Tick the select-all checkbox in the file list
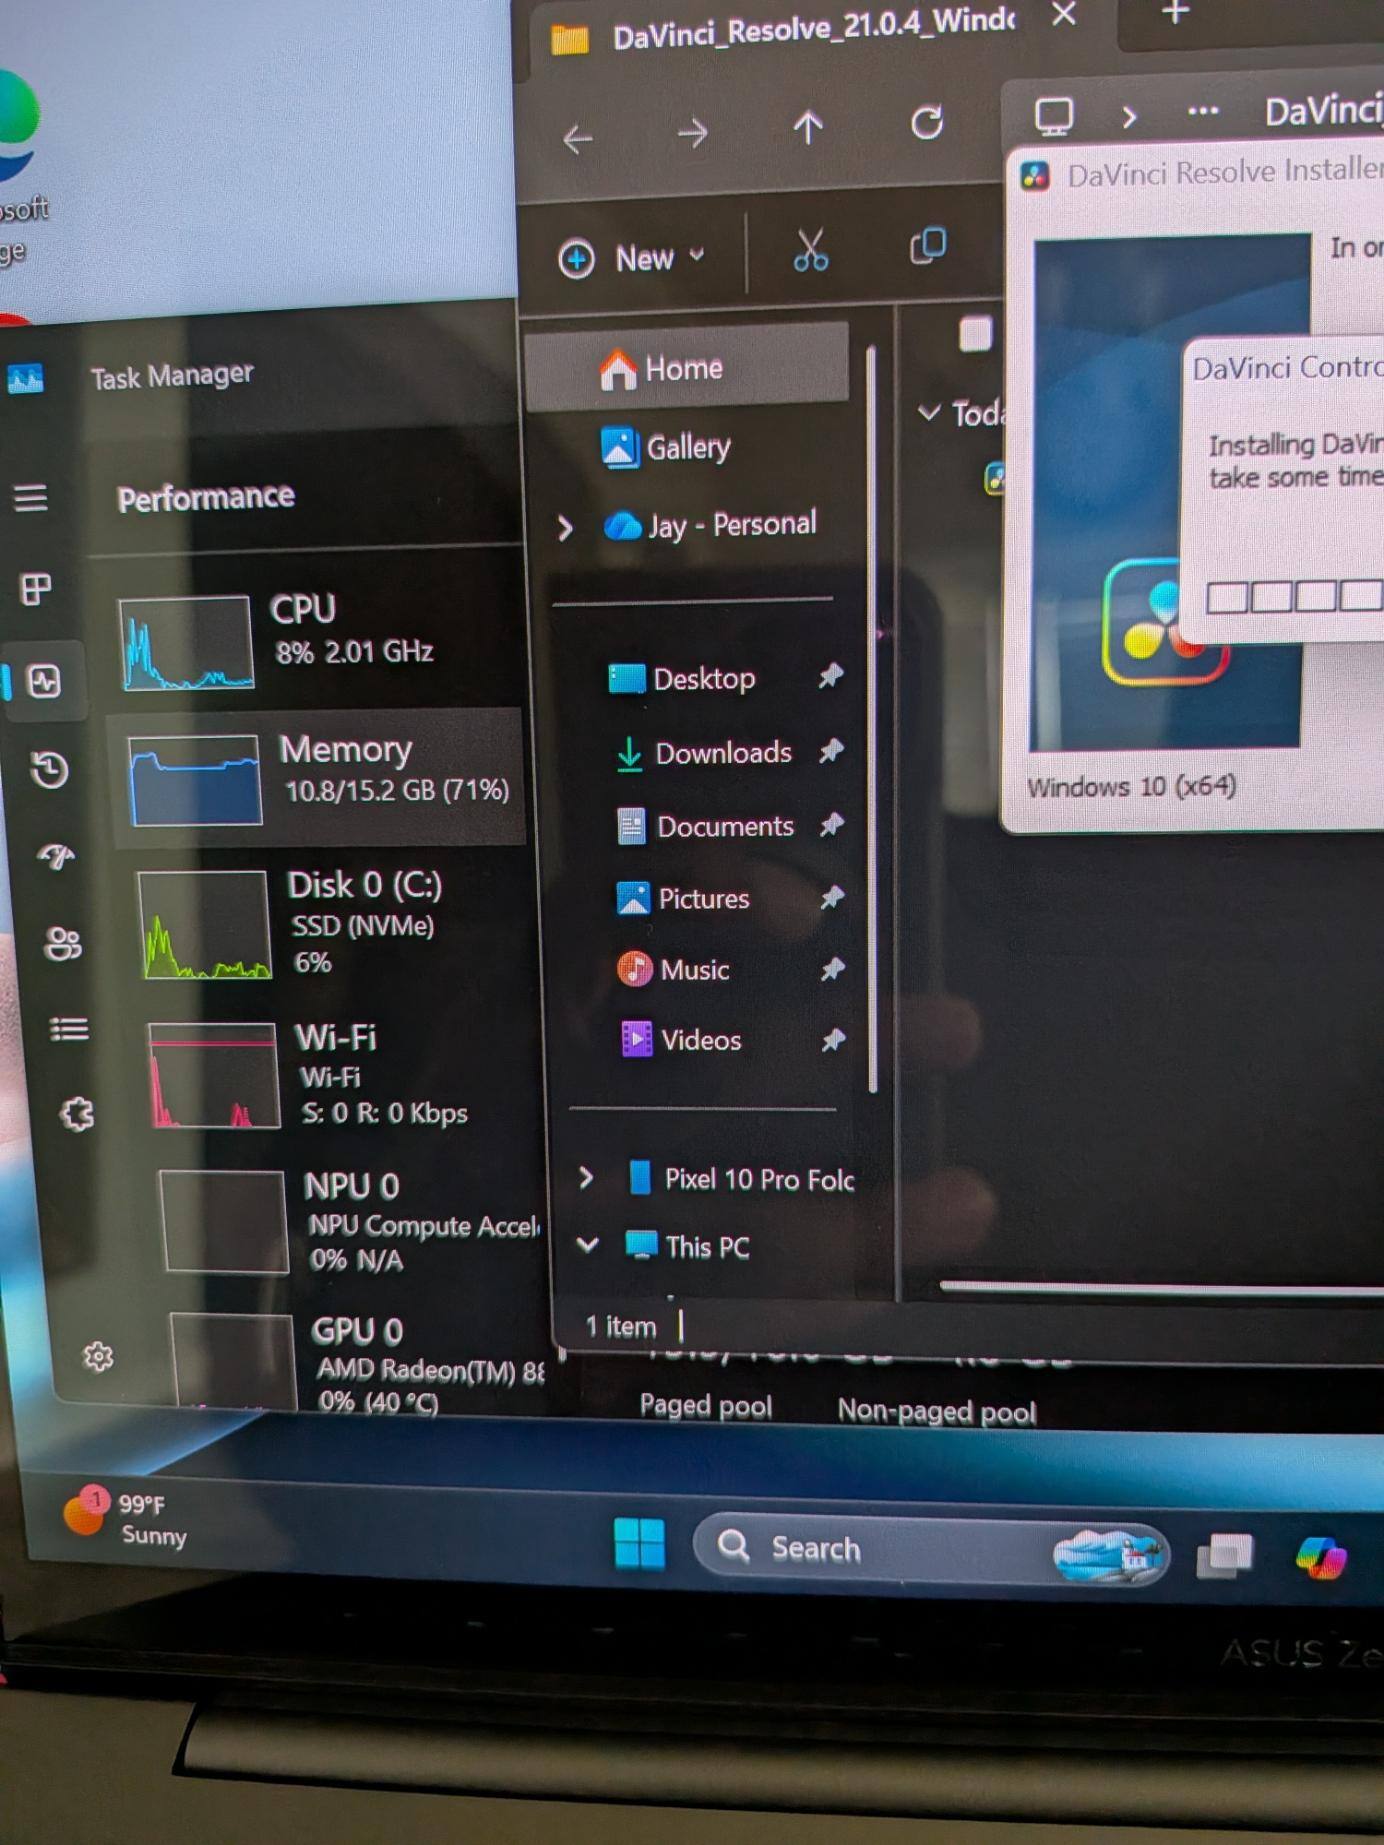This screenshot has width=1384, height=1845. tap(975, 334)
